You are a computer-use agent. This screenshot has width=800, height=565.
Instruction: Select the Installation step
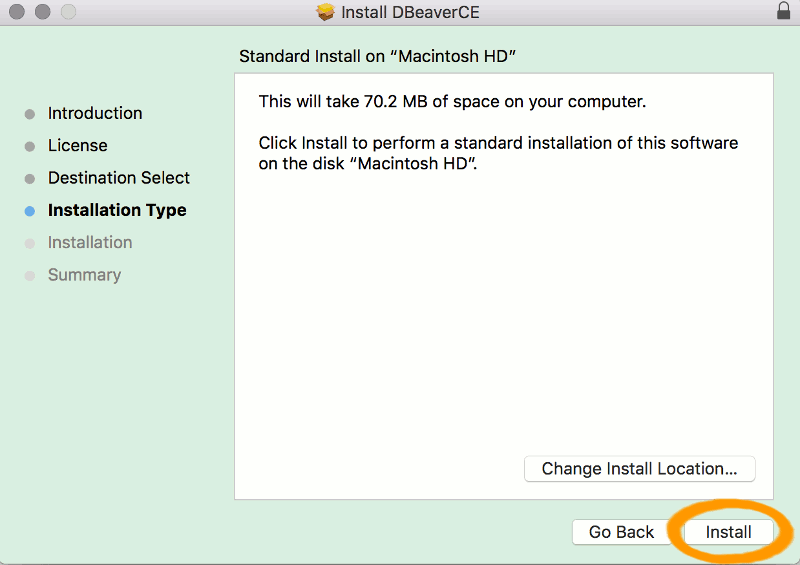click(90, 242)
